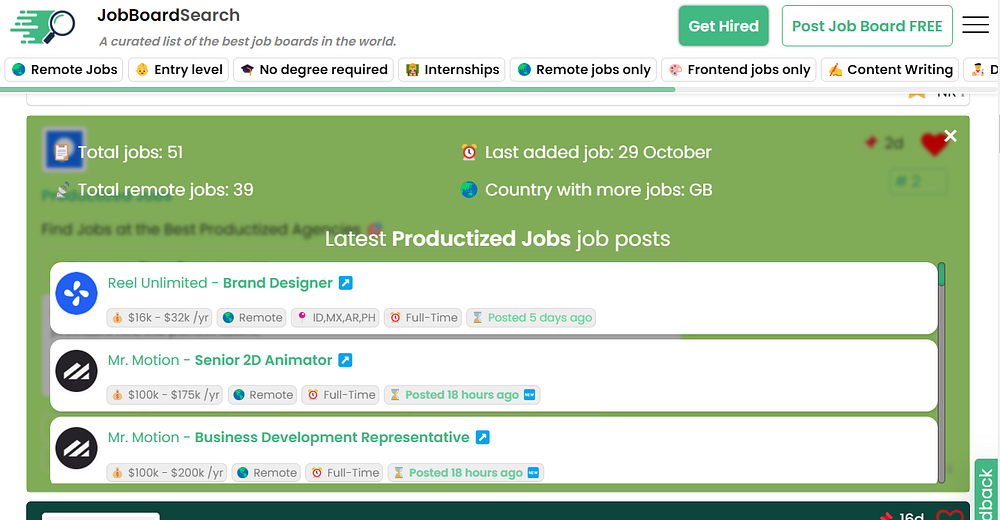Click the $100k - $200k /yr salary tag
The height and width of the screenshot is (520, 1000).
pyautogui.click(x=166, y=473)
